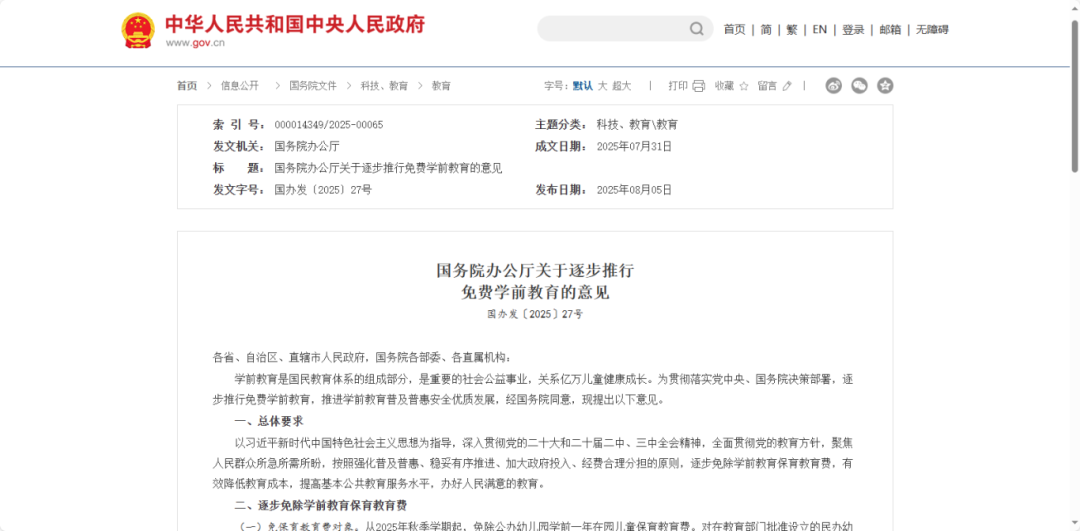Focus the site search input field
The image size is (1080, 531).
613,29
